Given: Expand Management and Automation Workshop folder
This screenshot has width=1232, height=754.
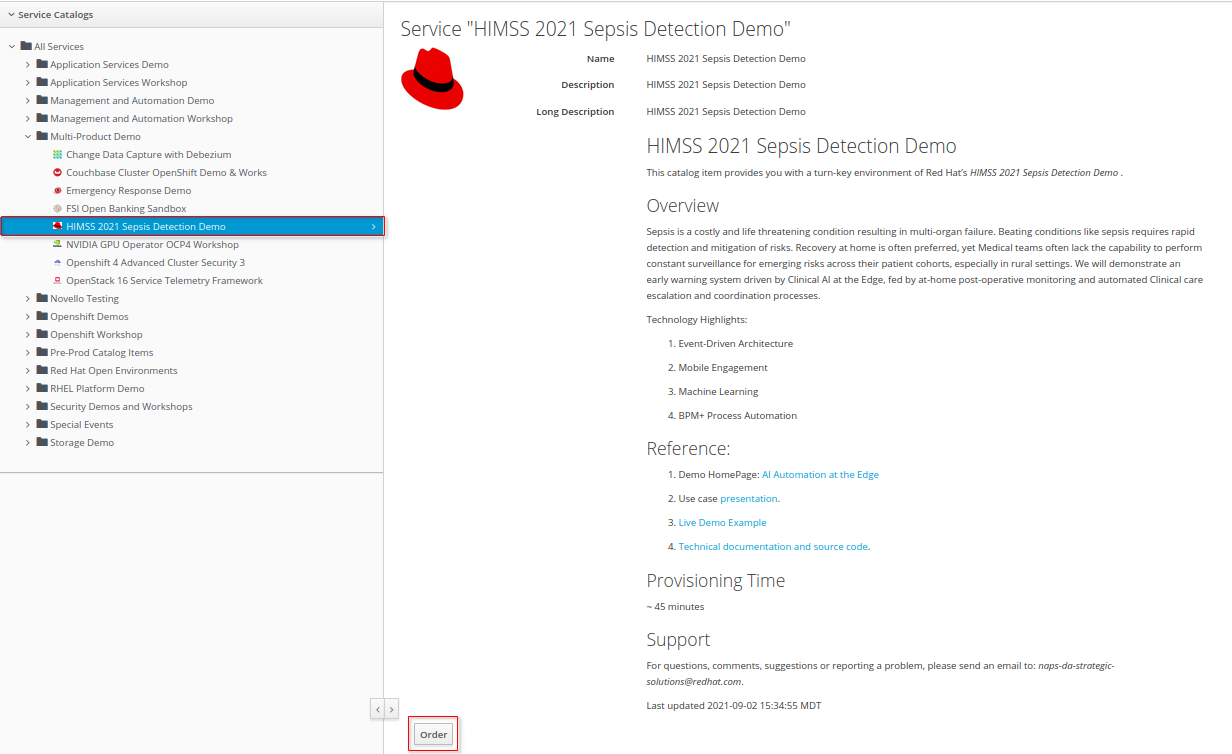Looking at the screenshot, I should coord(28,119).
